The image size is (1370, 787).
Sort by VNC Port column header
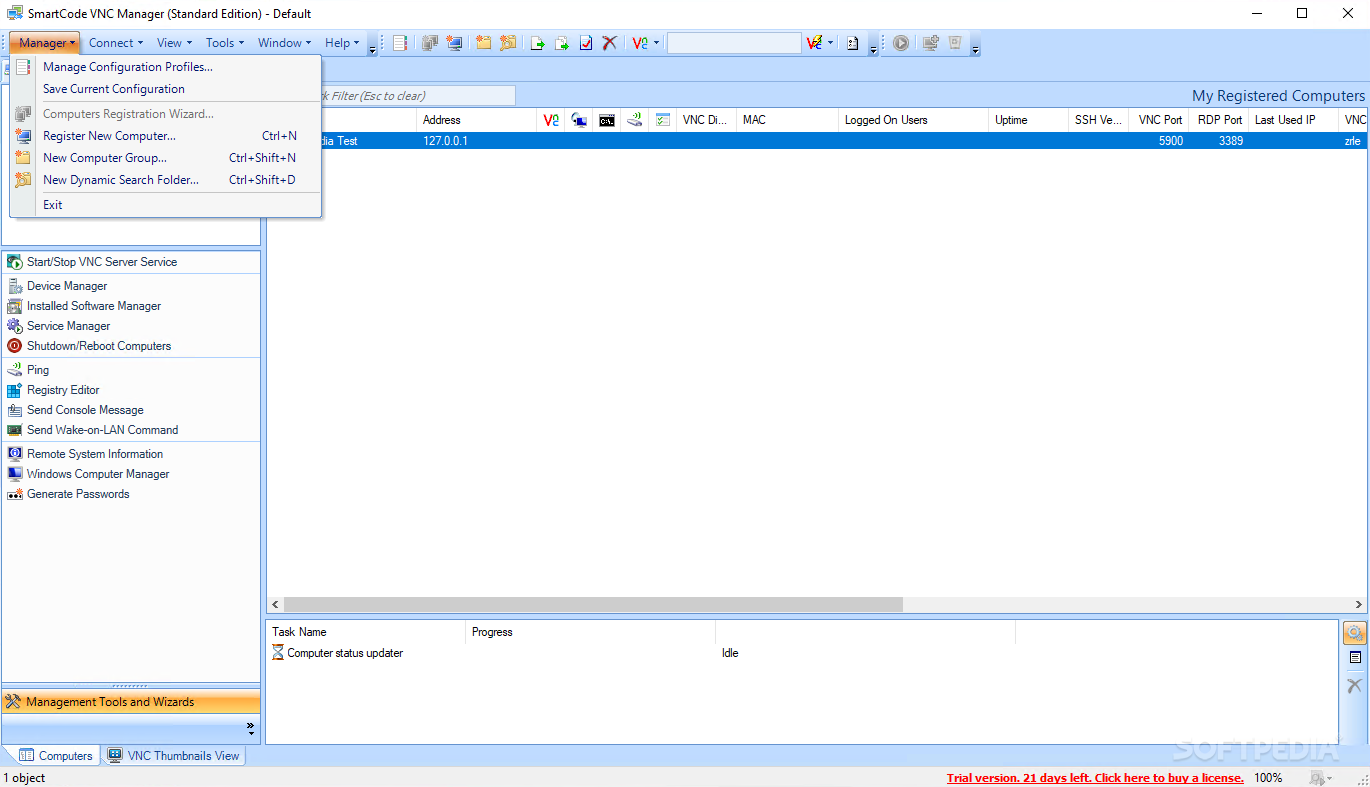[1160, 120]
